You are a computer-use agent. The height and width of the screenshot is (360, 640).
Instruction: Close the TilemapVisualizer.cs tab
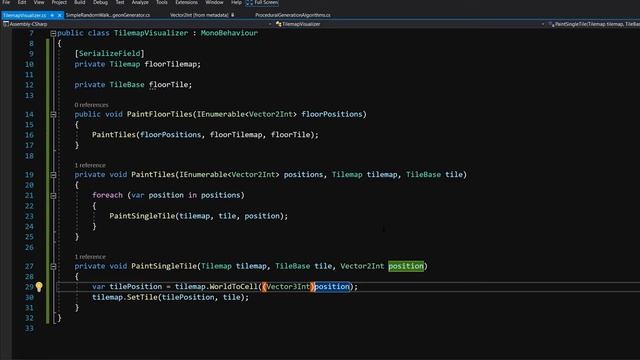[x=60, y=15]
